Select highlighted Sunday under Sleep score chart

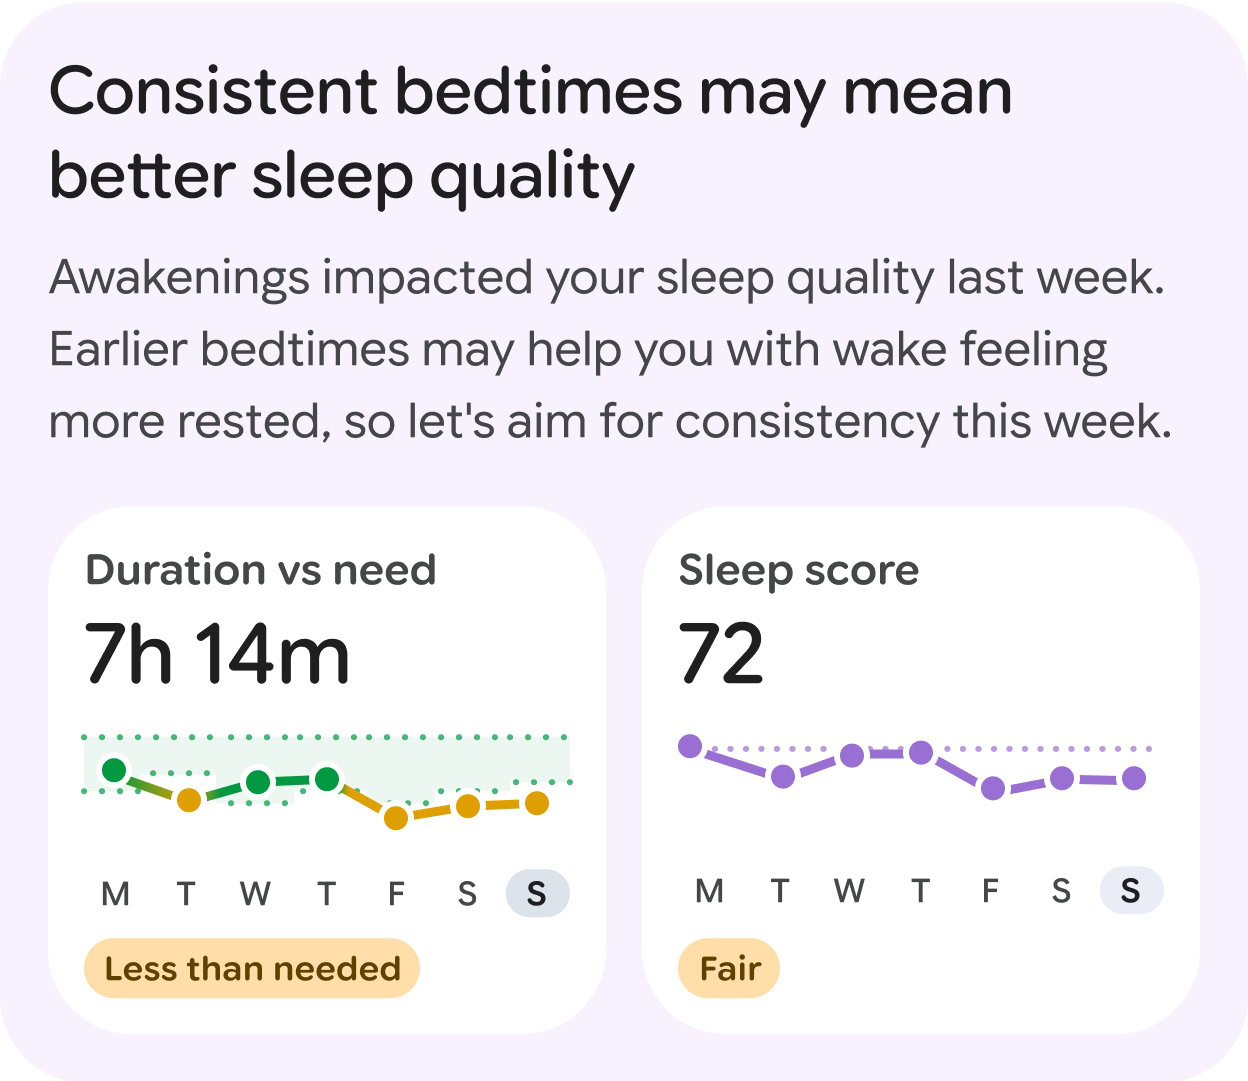click(x=1131, y=890)
